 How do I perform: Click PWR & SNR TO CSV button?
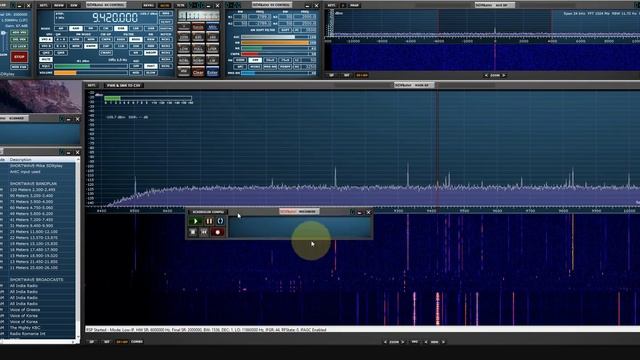123,85
